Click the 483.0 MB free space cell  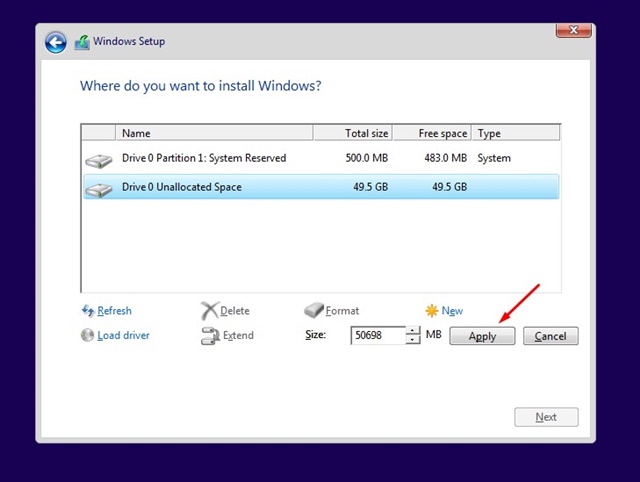tap(445, 158)
